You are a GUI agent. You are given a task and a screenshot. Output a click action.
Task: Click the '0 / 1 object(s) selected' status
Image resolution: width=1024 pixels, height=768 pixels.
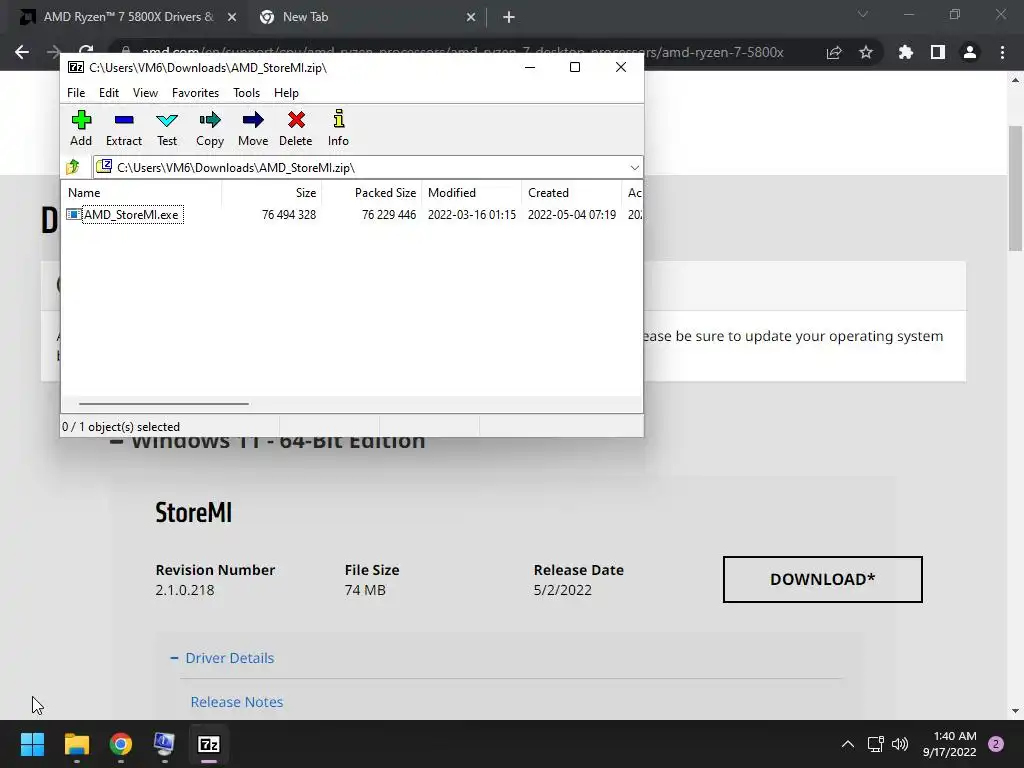(121, 426)
